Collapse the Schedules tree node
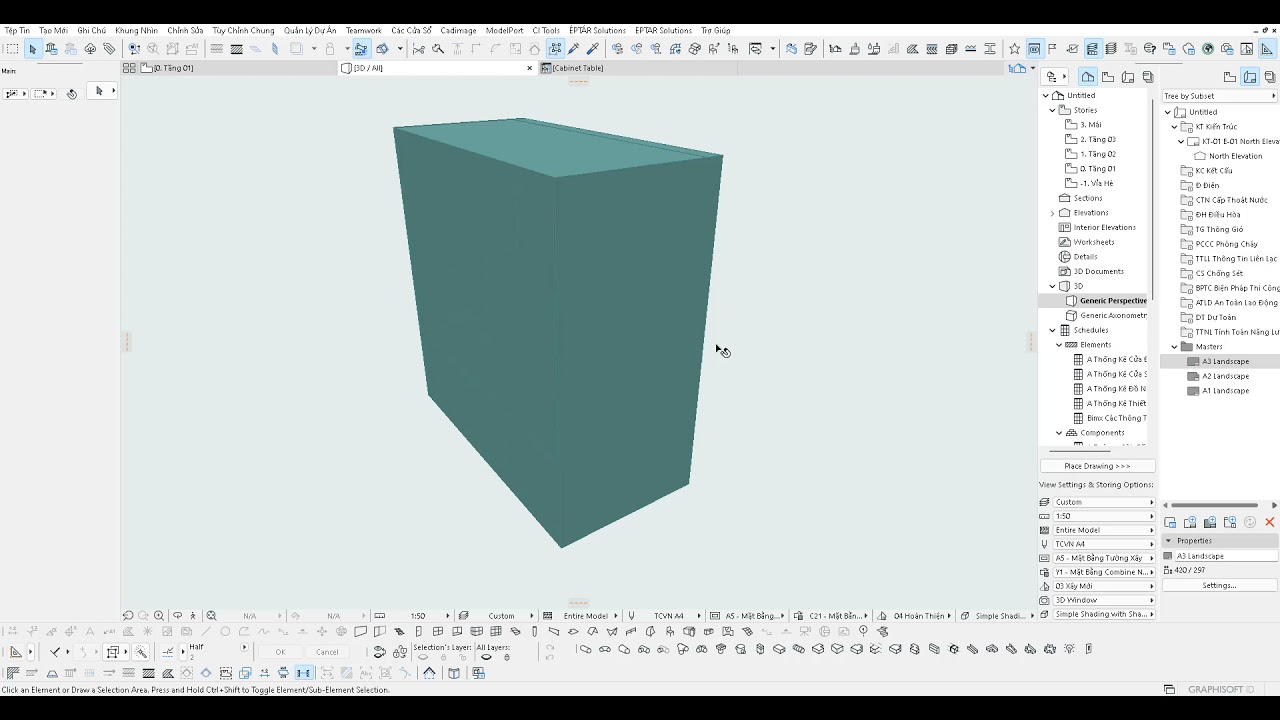Viewport: 1280px width, 720px height. pyautogui.click(x=1052, y=330)
